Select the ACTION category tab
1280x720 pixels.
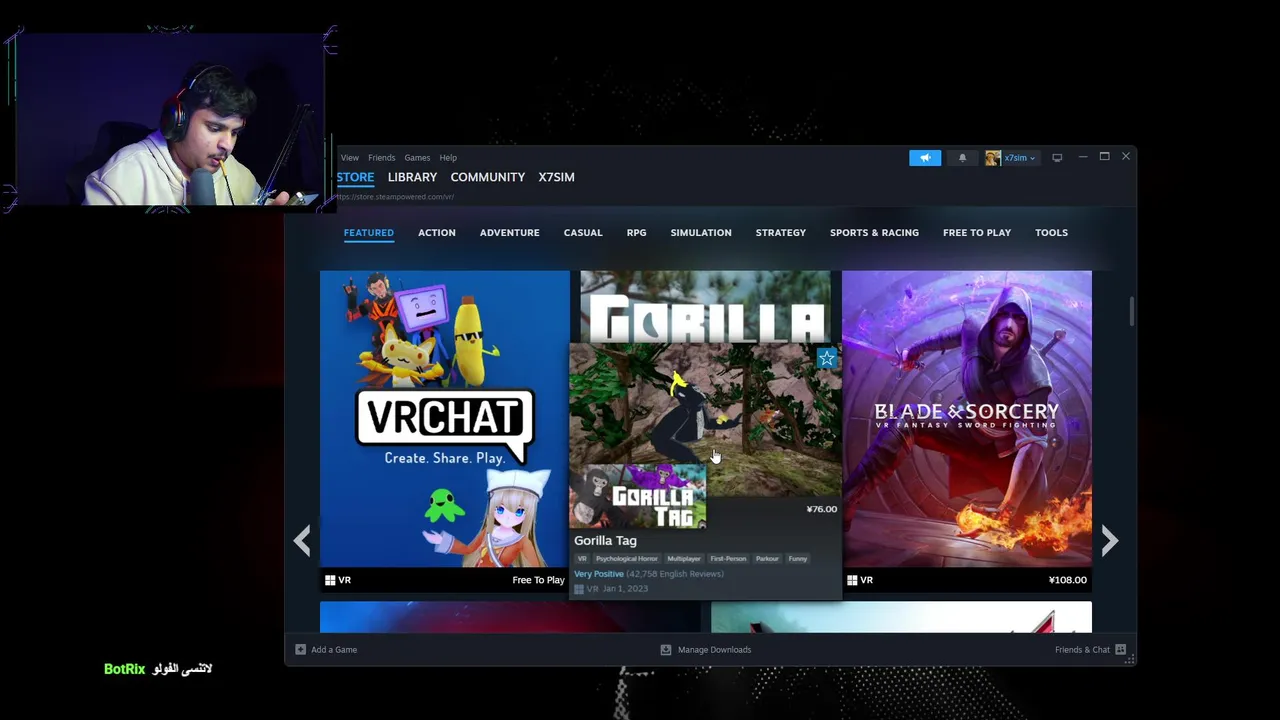437,233
